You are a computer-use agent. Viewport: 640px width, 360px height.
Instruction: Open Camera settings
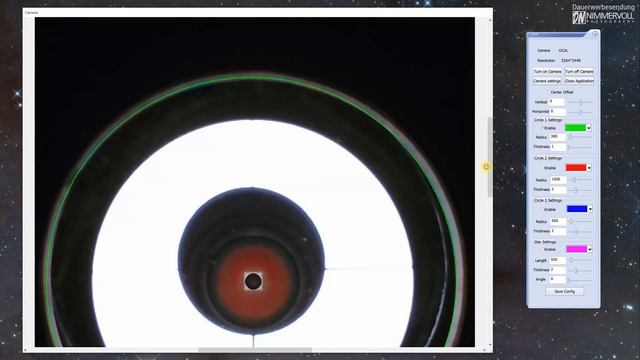pos(547,81)
